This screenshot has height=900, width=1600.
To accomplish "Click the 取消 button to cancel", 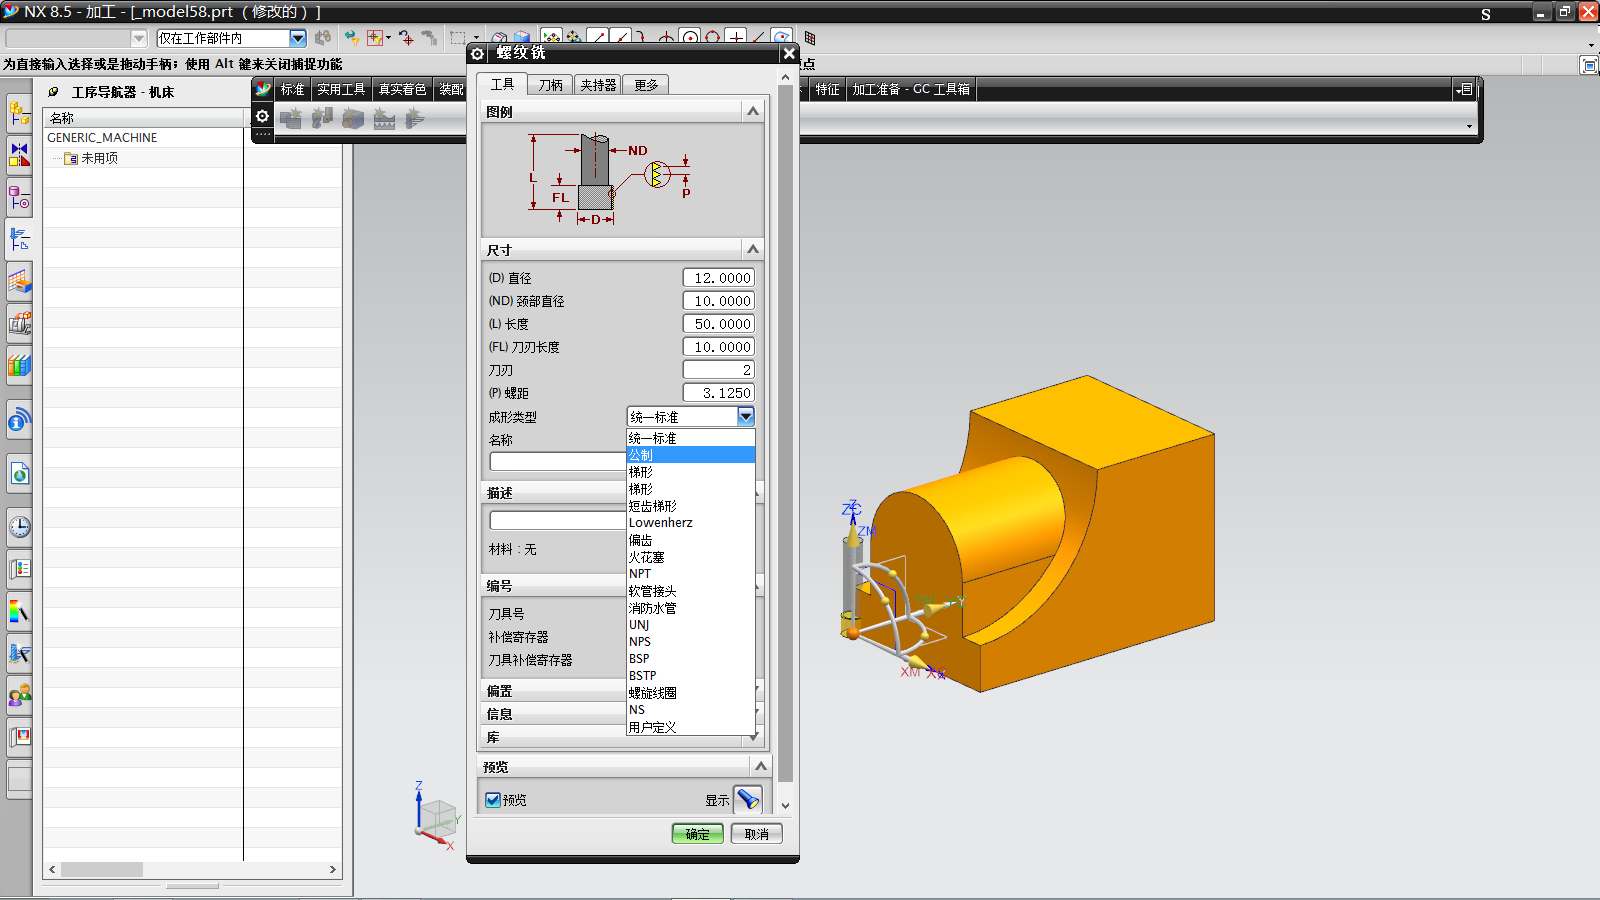I will [x=756, y=833].
